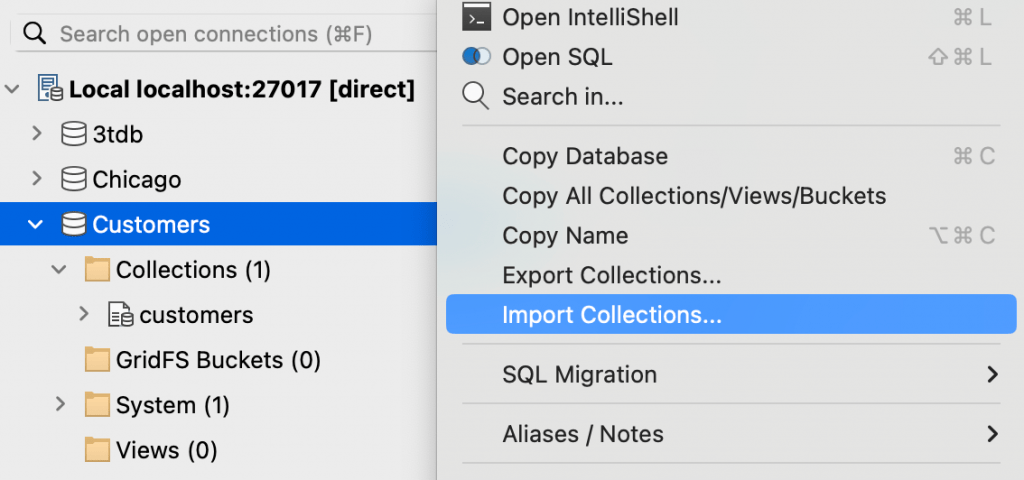Screen dimensions: 1024x480
Task: Focus the Search open connections field
Action: click(225, 33)
